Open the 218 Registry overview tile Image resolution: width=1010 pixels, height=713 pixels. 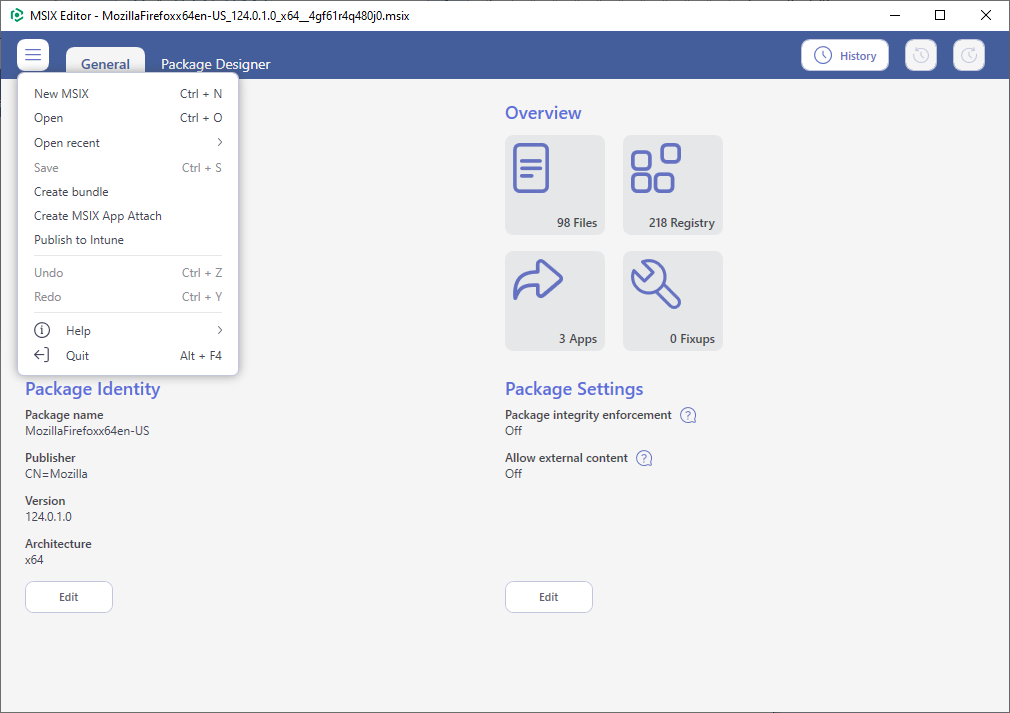[x=672, y=185]
